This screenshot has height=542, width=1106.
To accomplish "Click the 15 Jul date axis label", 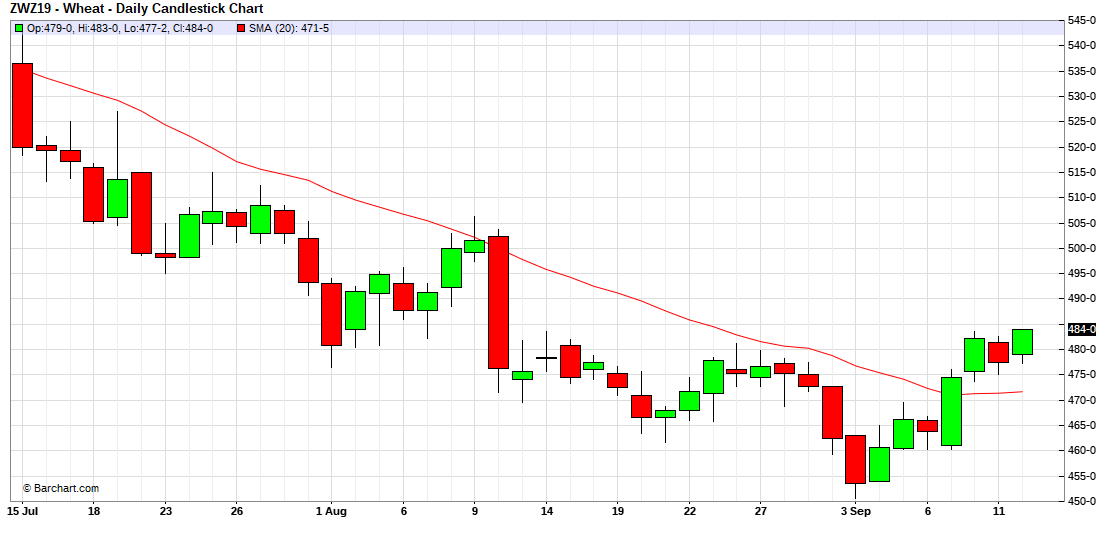I will tap(22, 511).
